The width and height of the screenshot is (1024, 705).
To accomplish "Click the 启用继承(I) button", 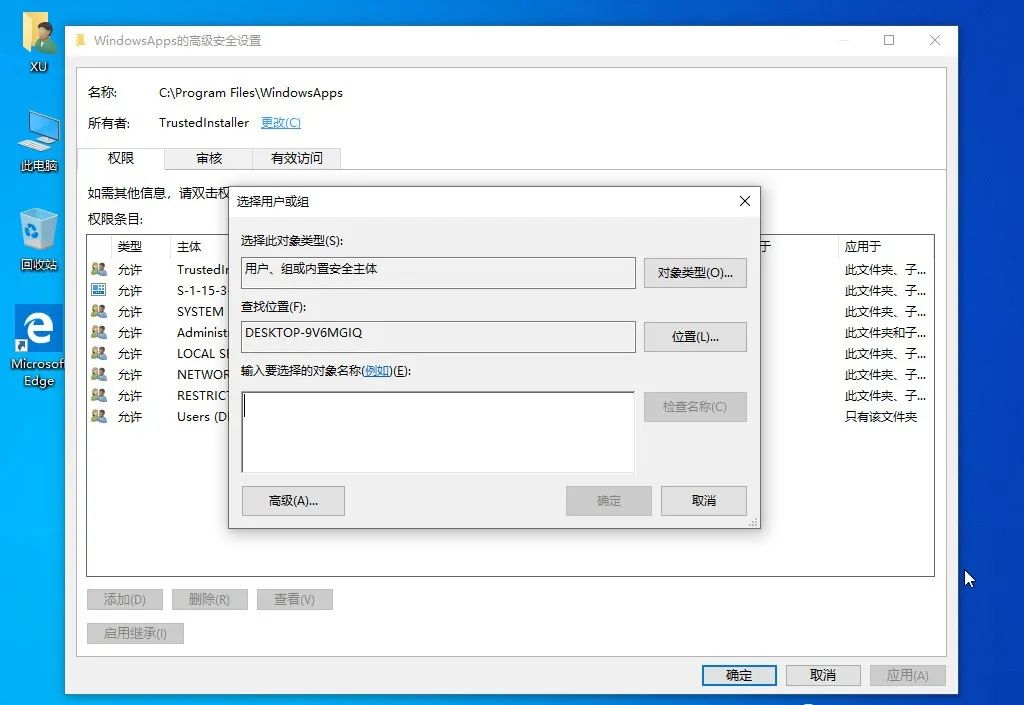I will 135,633.
